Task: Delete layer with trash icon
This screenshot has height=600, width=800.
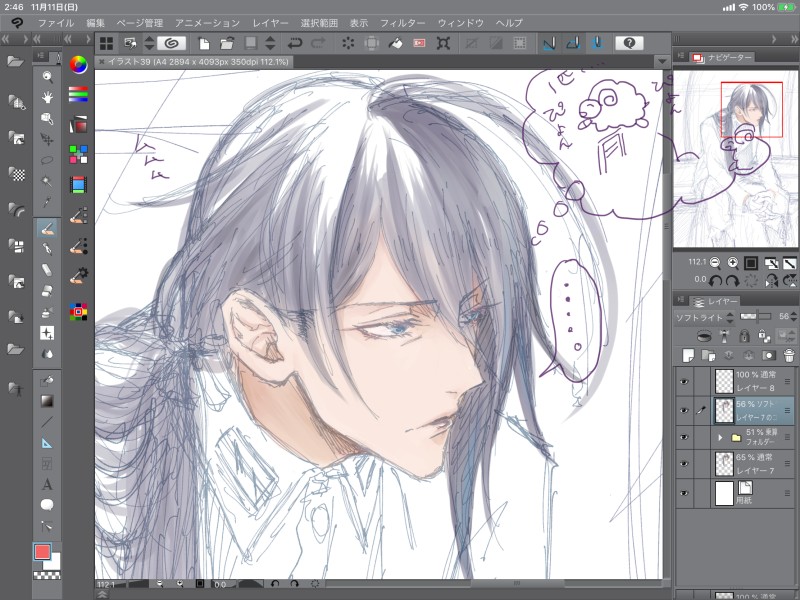Action: [789, 355]
